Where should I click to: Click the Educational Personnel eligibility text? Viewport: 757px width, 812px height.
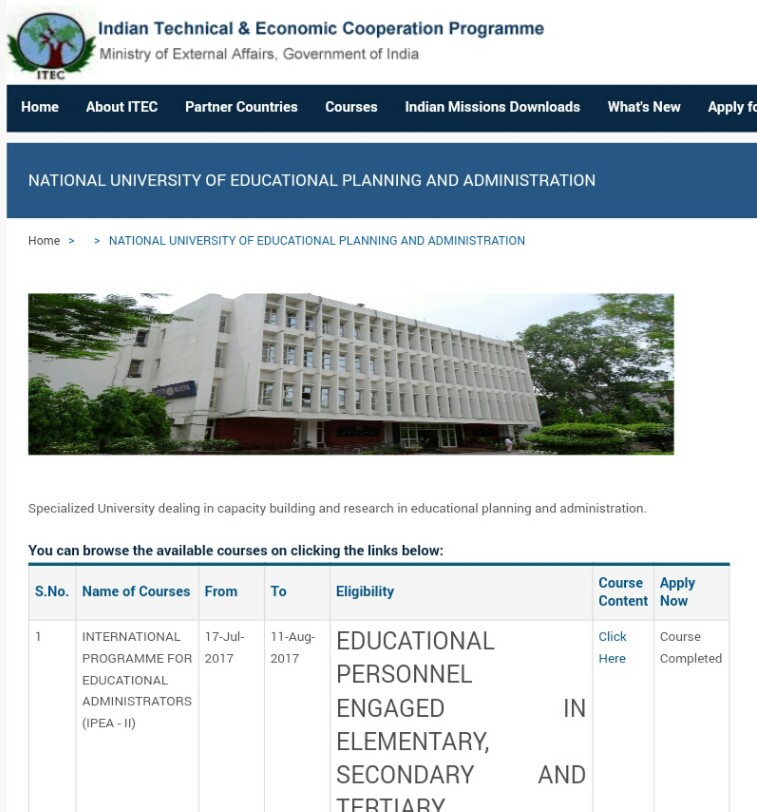pyautogui.click(x=461, y=720)
